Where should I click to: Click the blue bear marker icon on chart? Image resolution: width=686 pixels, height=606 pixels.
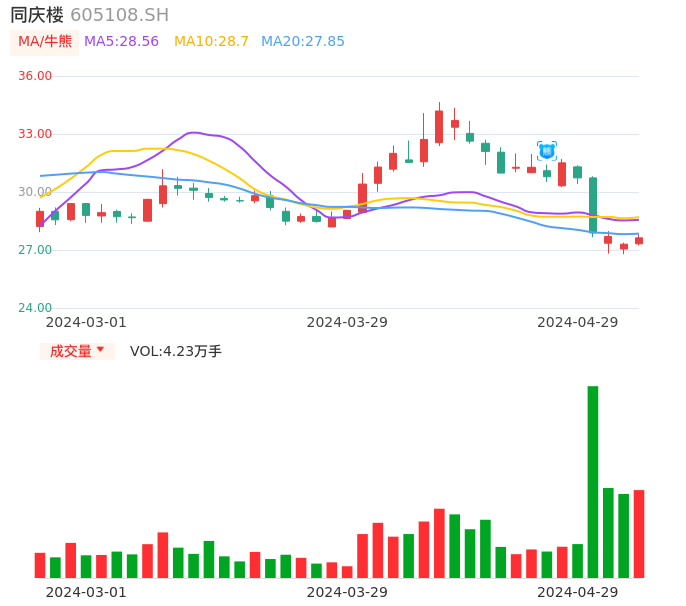546,151
